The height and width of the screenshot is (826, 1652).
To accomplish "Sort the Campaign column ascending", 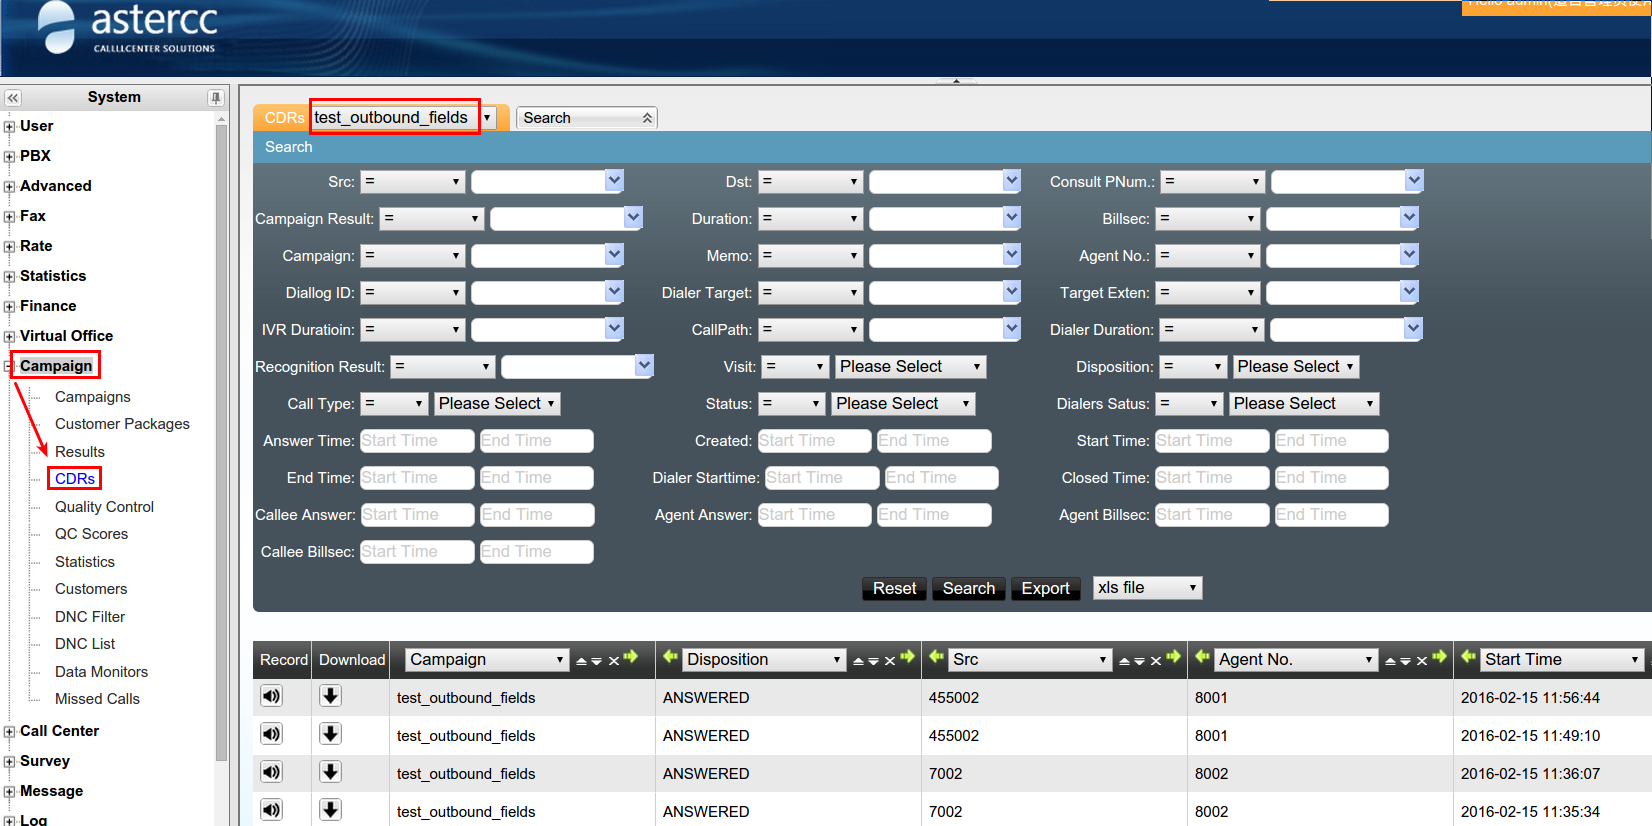I will click(x=580, y=661).
